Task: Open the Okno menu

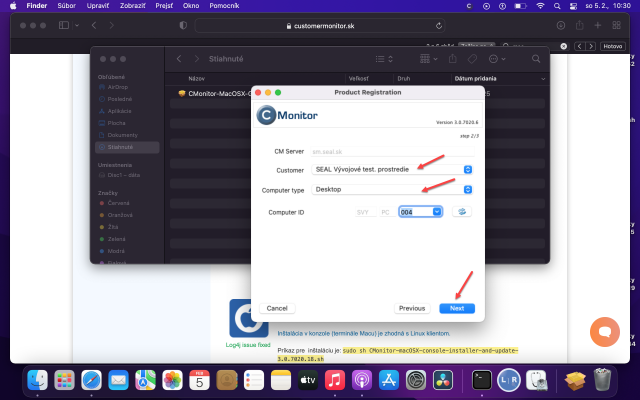Action: coord(191,6)
